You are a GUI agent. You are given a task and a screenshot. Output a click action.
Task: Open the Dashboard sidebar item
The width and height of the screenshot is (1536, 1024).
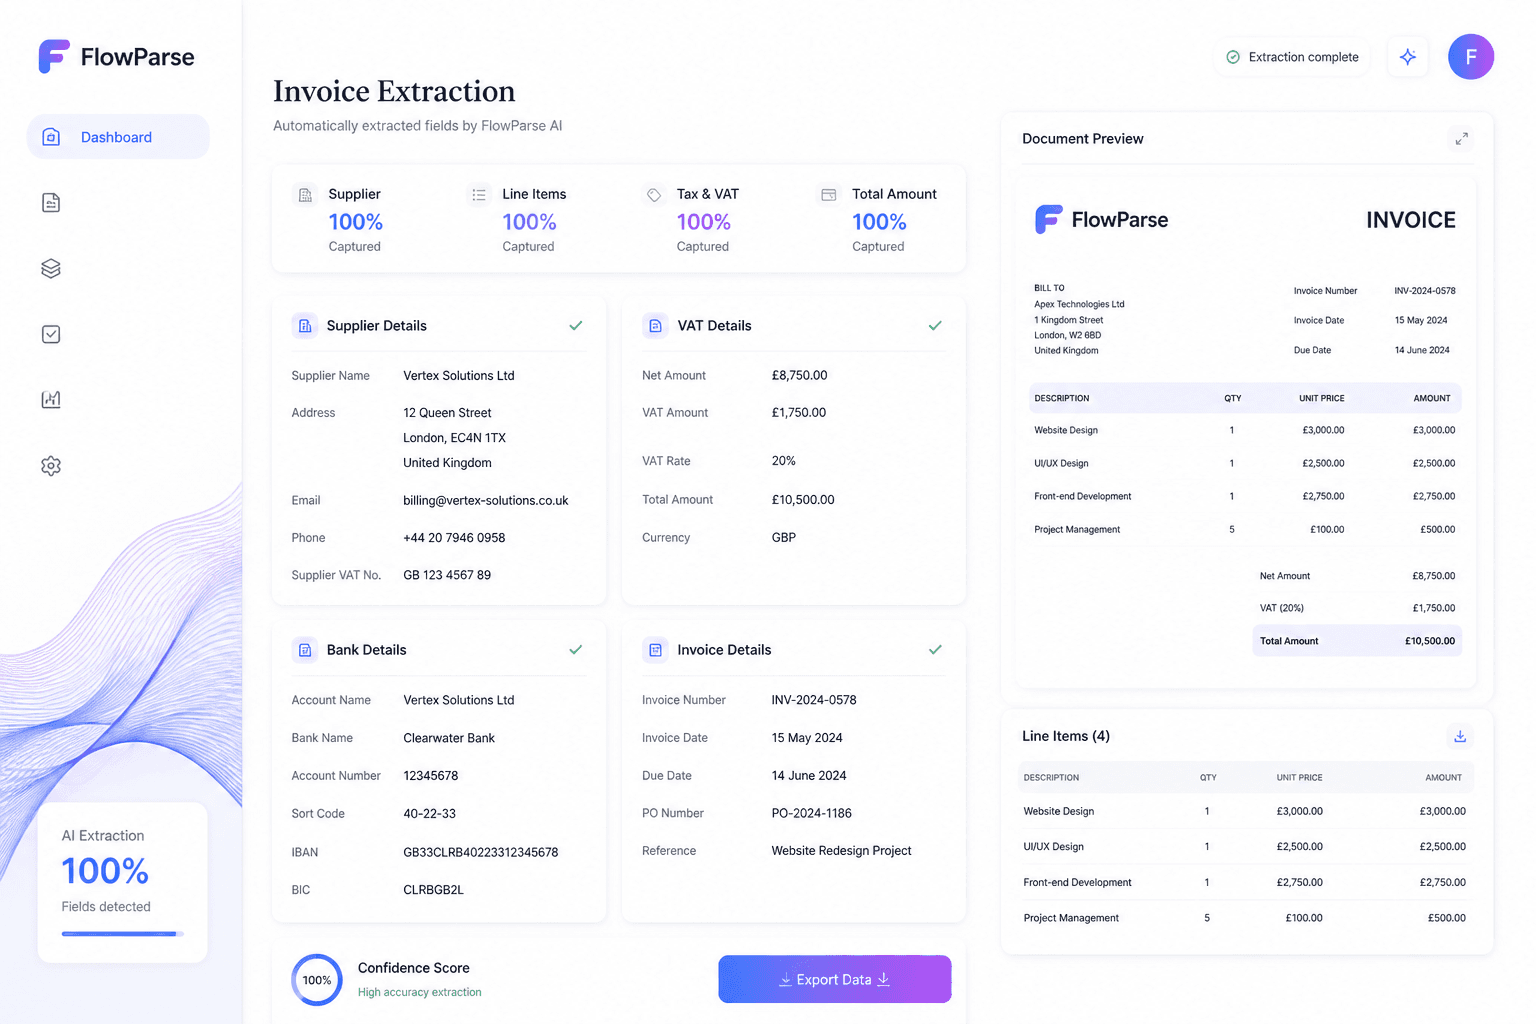point(118,137)
